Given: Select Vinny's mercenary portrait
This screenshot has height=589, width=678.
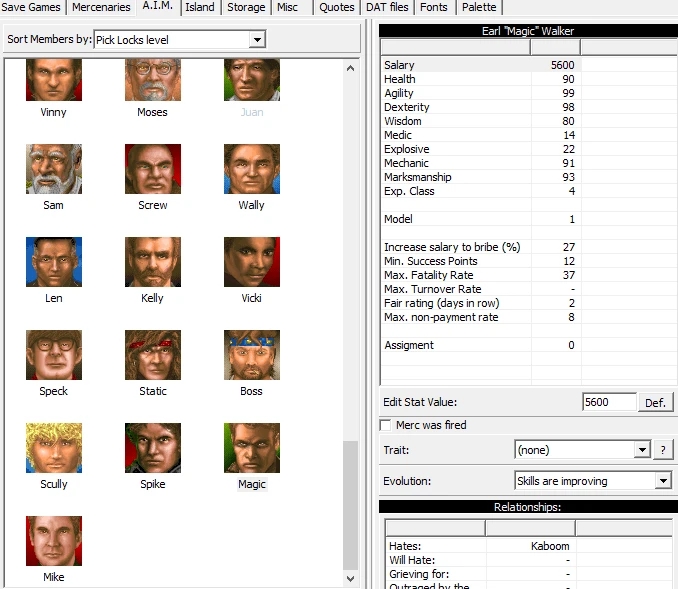Looking at the screenshot, I should (54, 80).
